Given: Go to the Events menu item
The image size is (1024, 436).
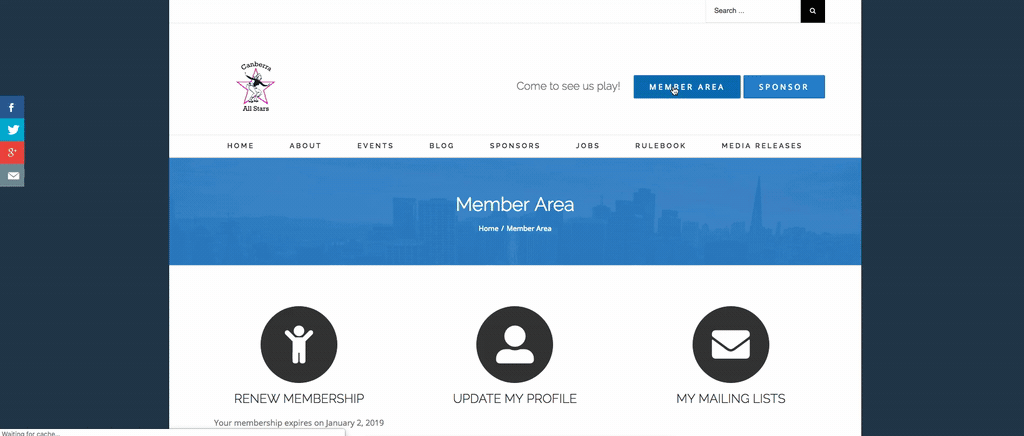Looking at the screenshot, I should pyautogui.click(x=375, y=146).
